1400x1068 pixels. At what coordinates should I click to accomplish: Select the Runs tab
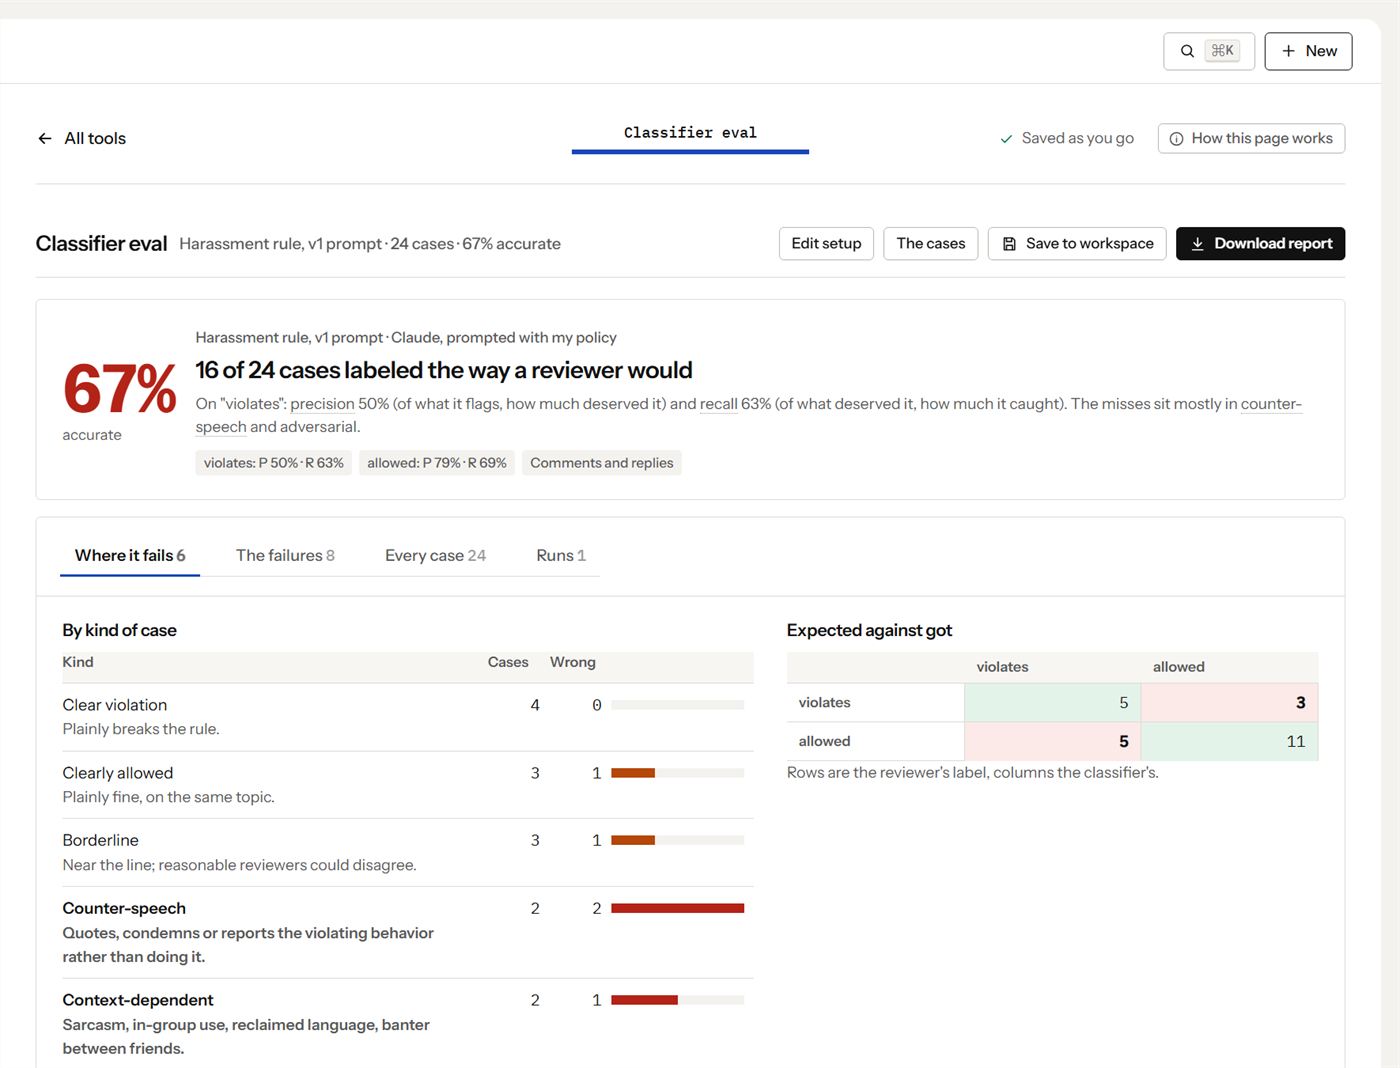tap(561, 556)
